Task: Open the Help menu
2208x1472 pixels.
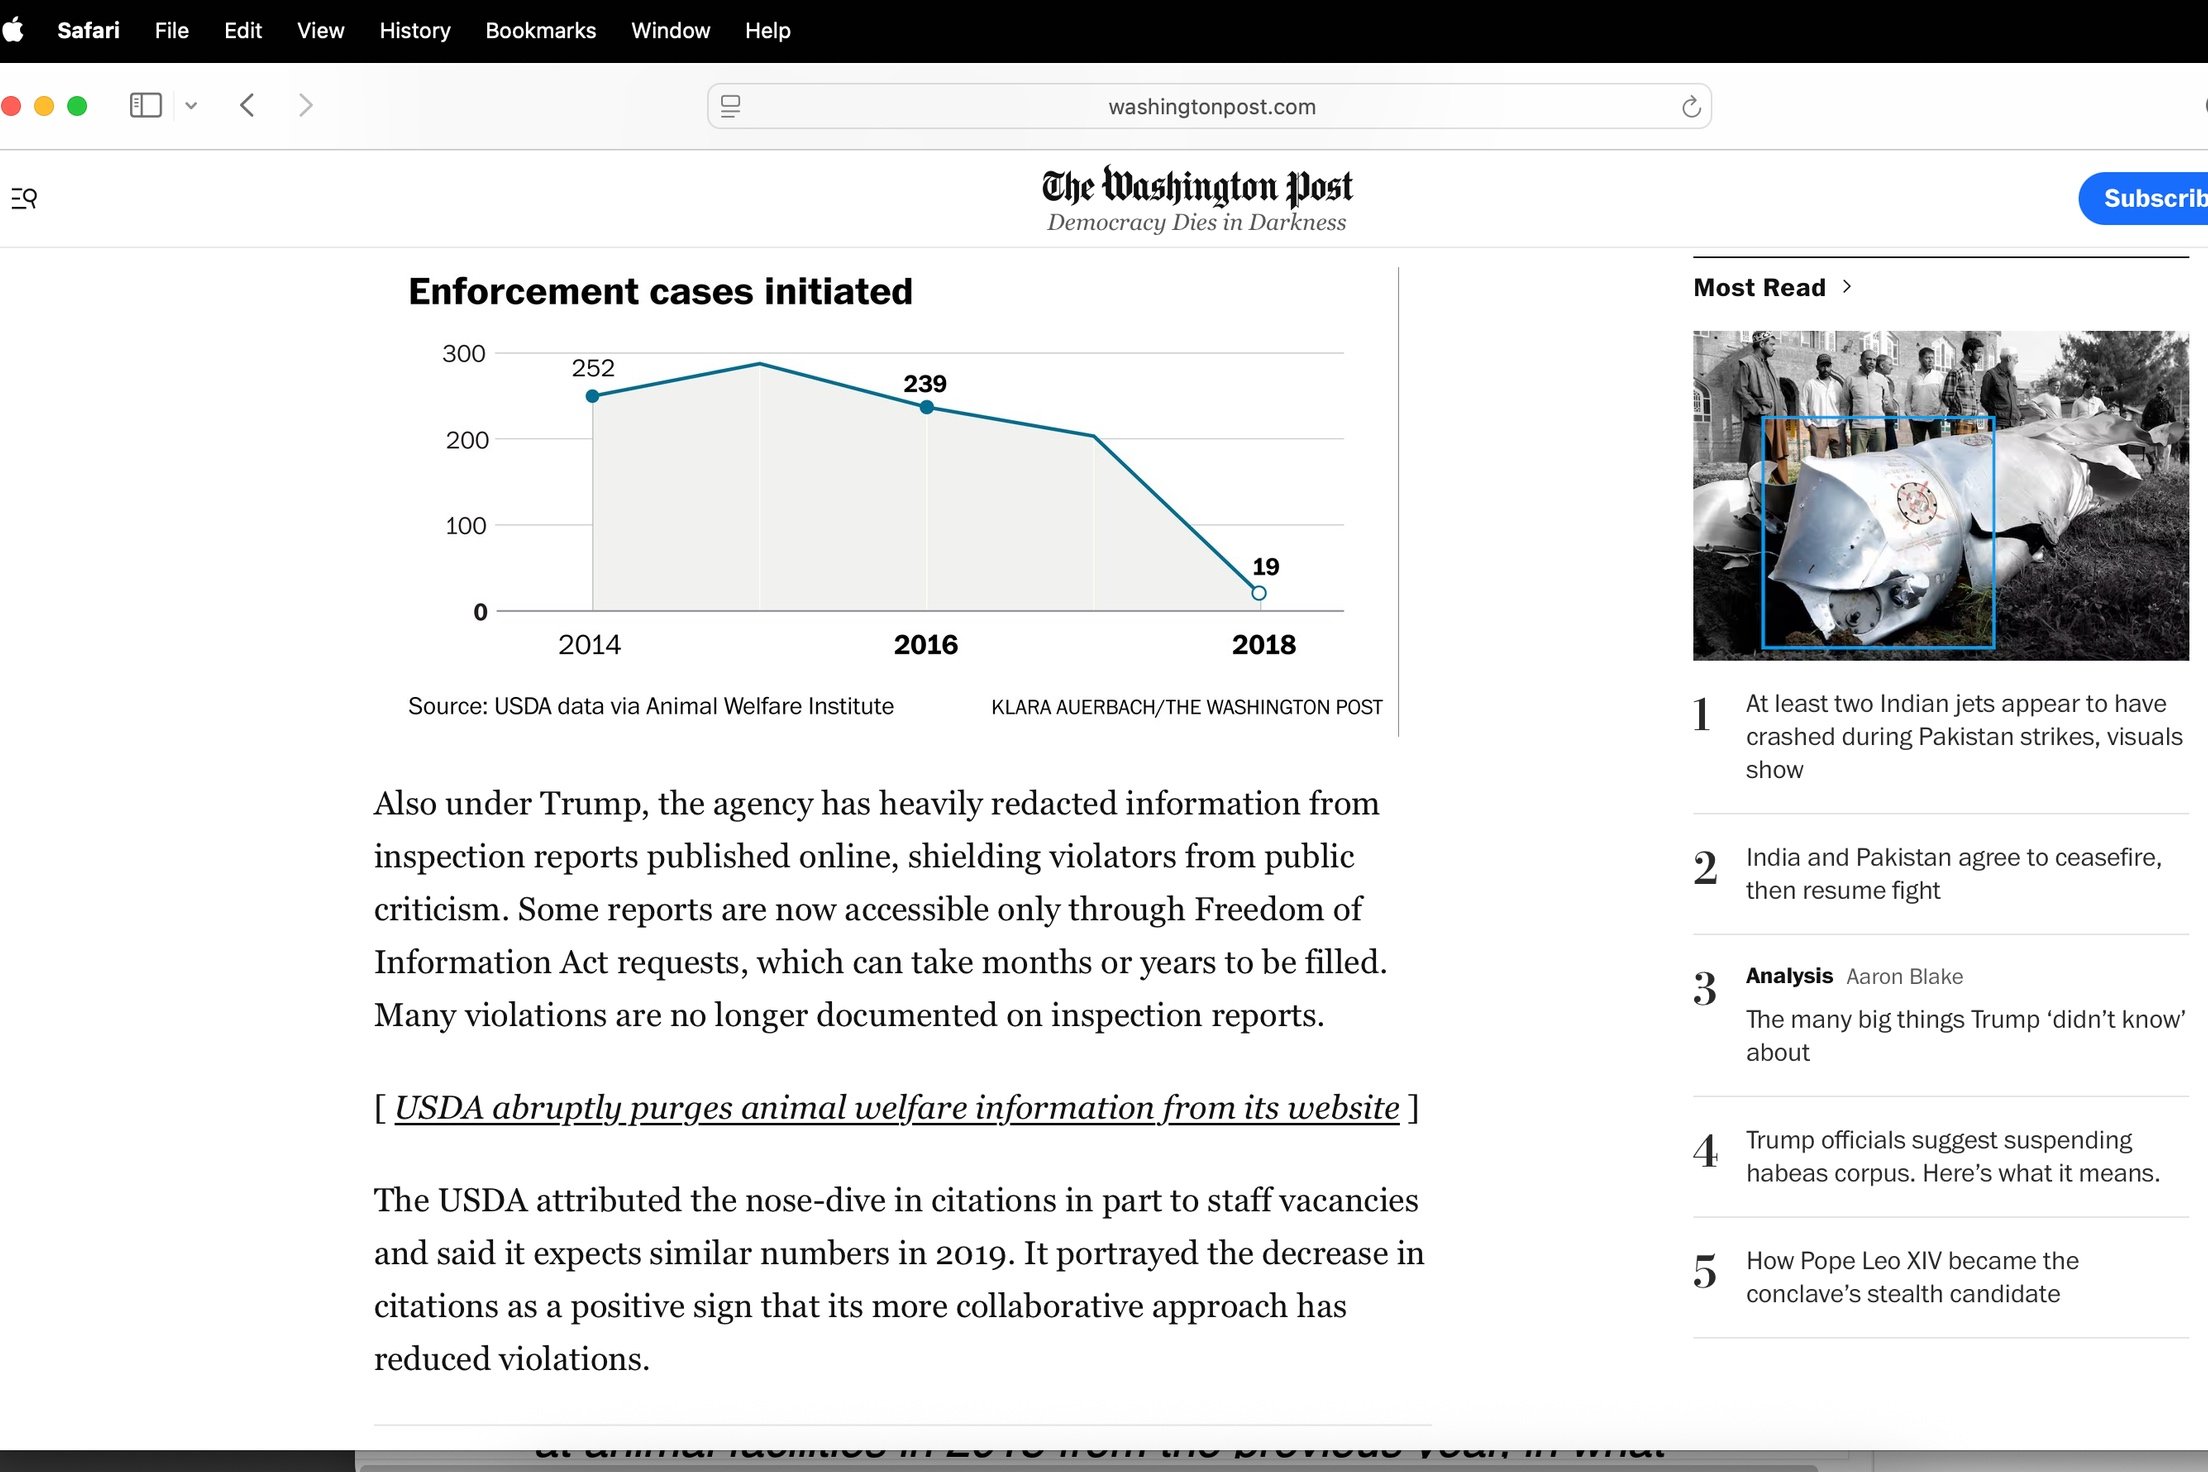Action: (x=767, y=30)
